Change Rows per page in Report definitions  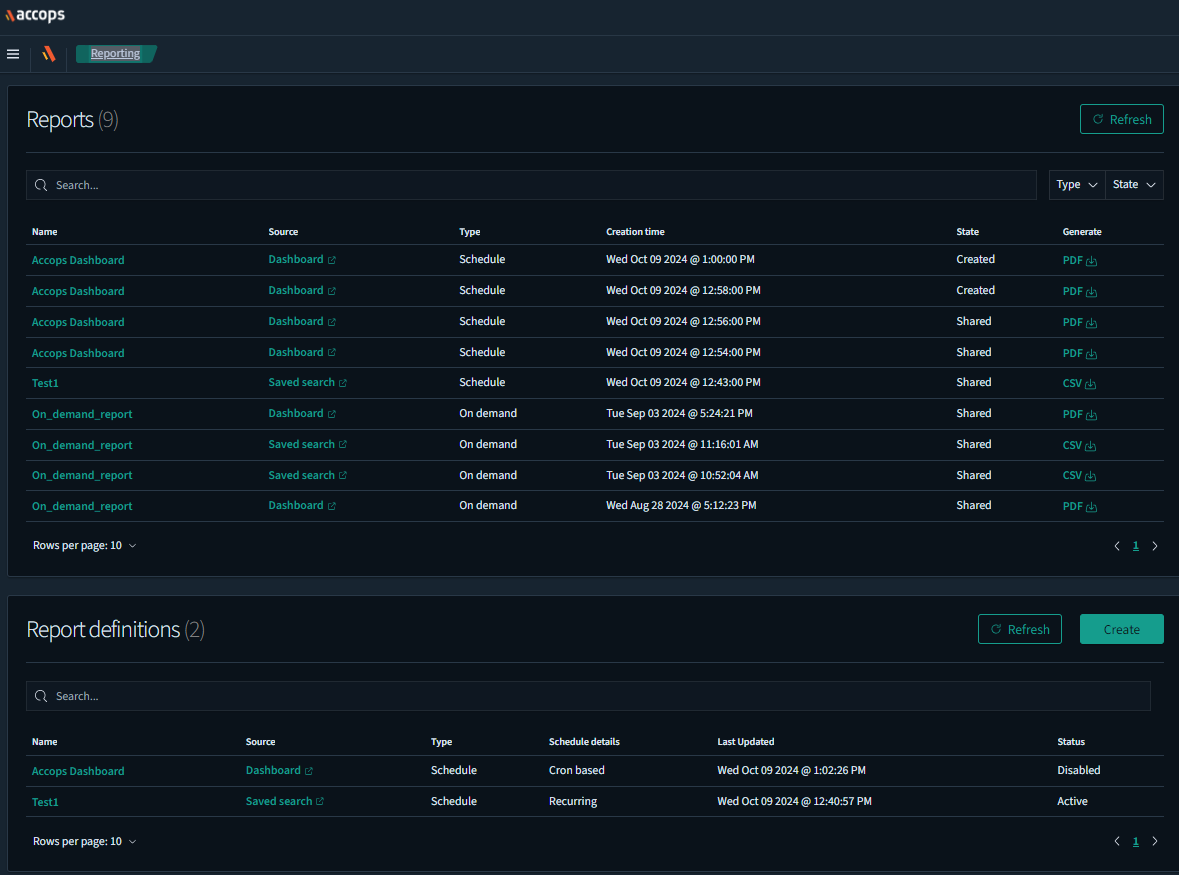click(85, 841)
